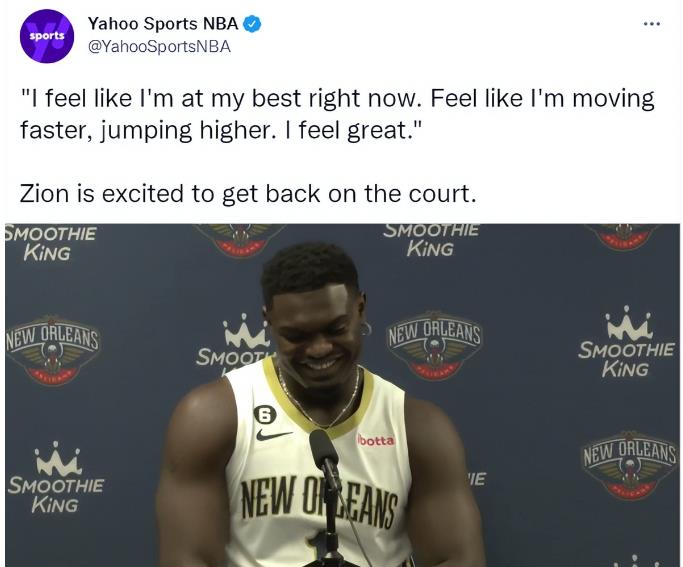Screen dimensions: 683x567
Task: Open the three-dot more options menu
Action: tap(652, 24)
